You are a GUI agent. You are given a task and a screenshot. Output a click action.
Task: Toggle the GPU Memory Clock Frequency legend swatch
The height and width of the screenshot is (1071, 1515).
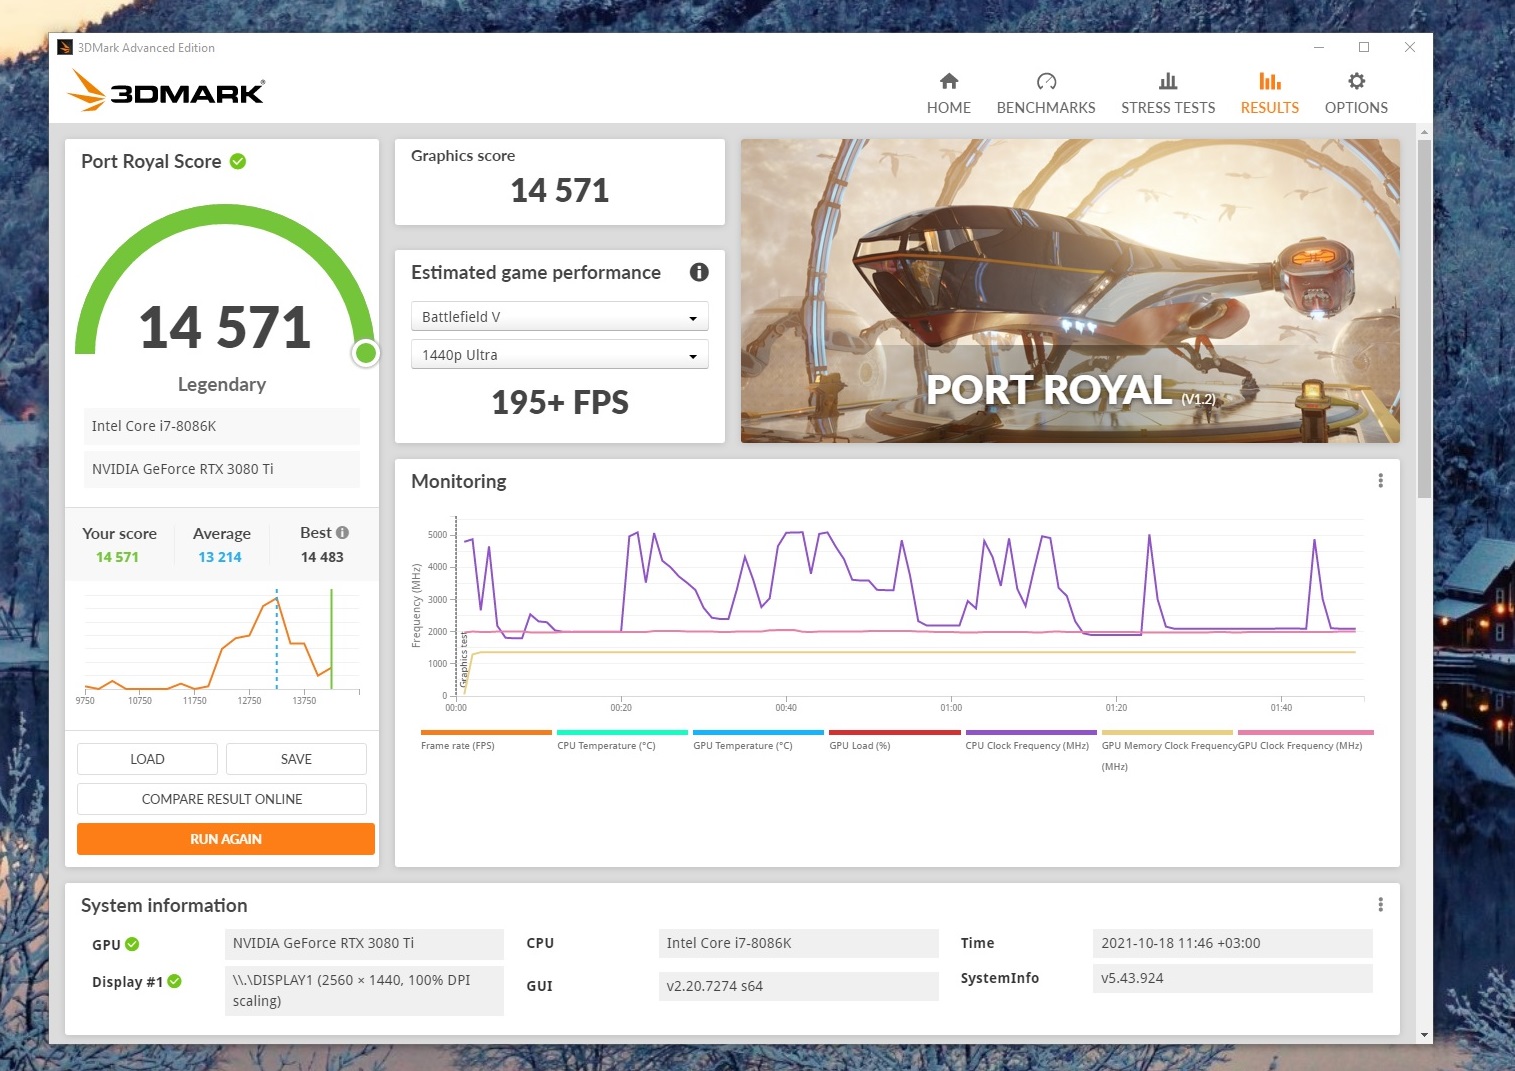pos(1167,732)
